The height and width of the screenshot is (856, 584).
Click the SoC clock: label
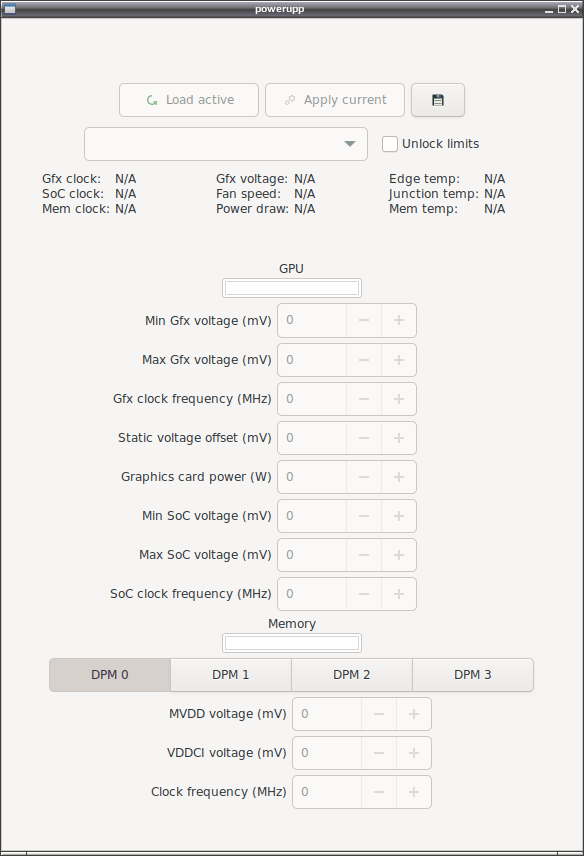coord(73,194)
